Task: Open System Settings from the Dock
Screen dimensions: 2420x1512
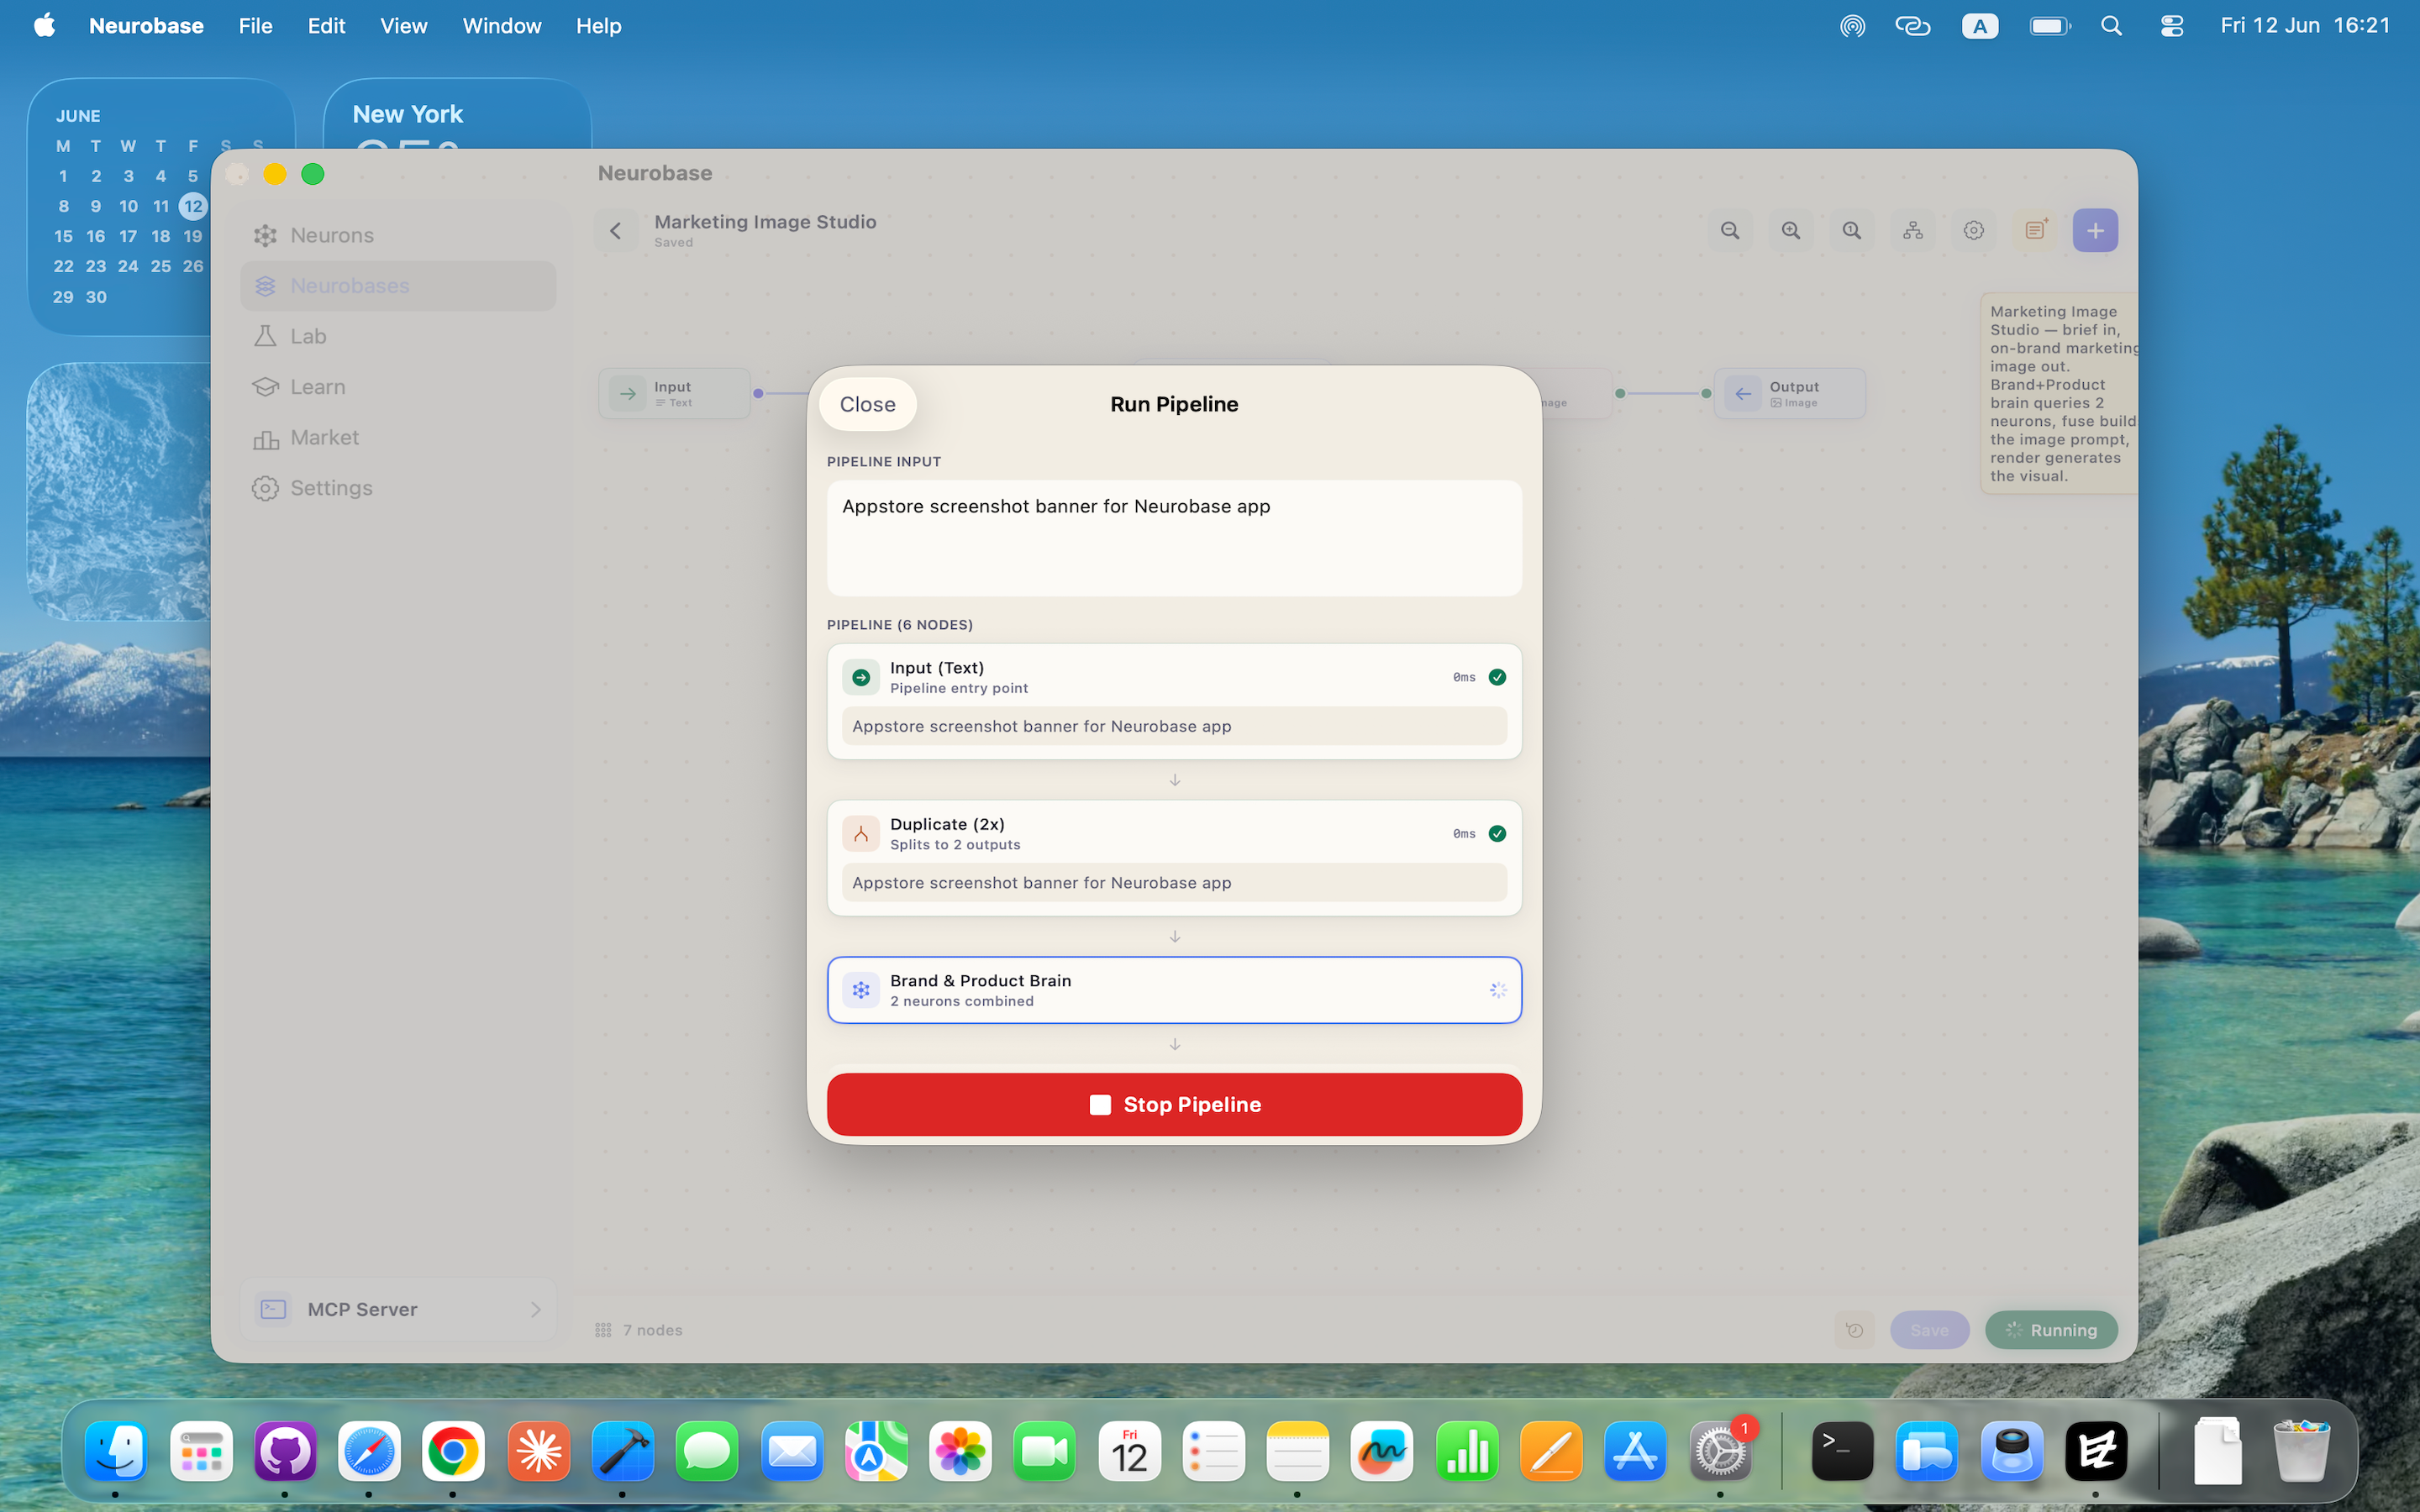Action: [1720, 1451]
